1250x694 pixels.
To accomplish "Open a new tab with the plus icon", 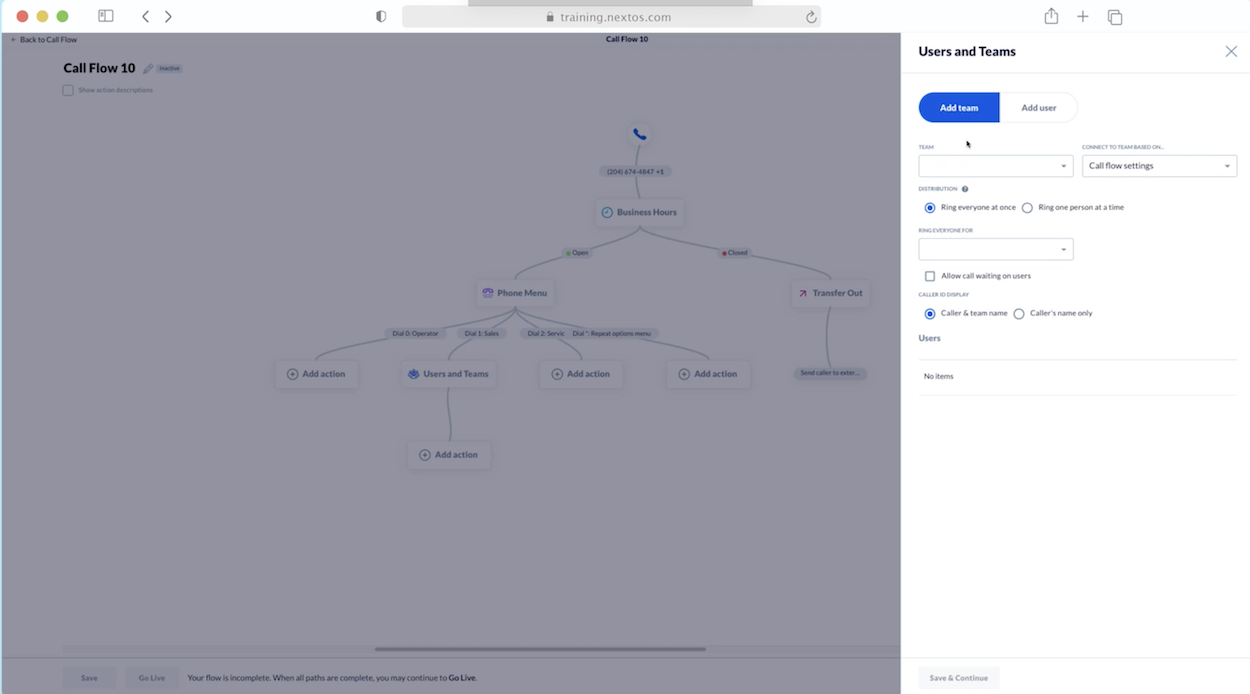I will pos(1083,16).
